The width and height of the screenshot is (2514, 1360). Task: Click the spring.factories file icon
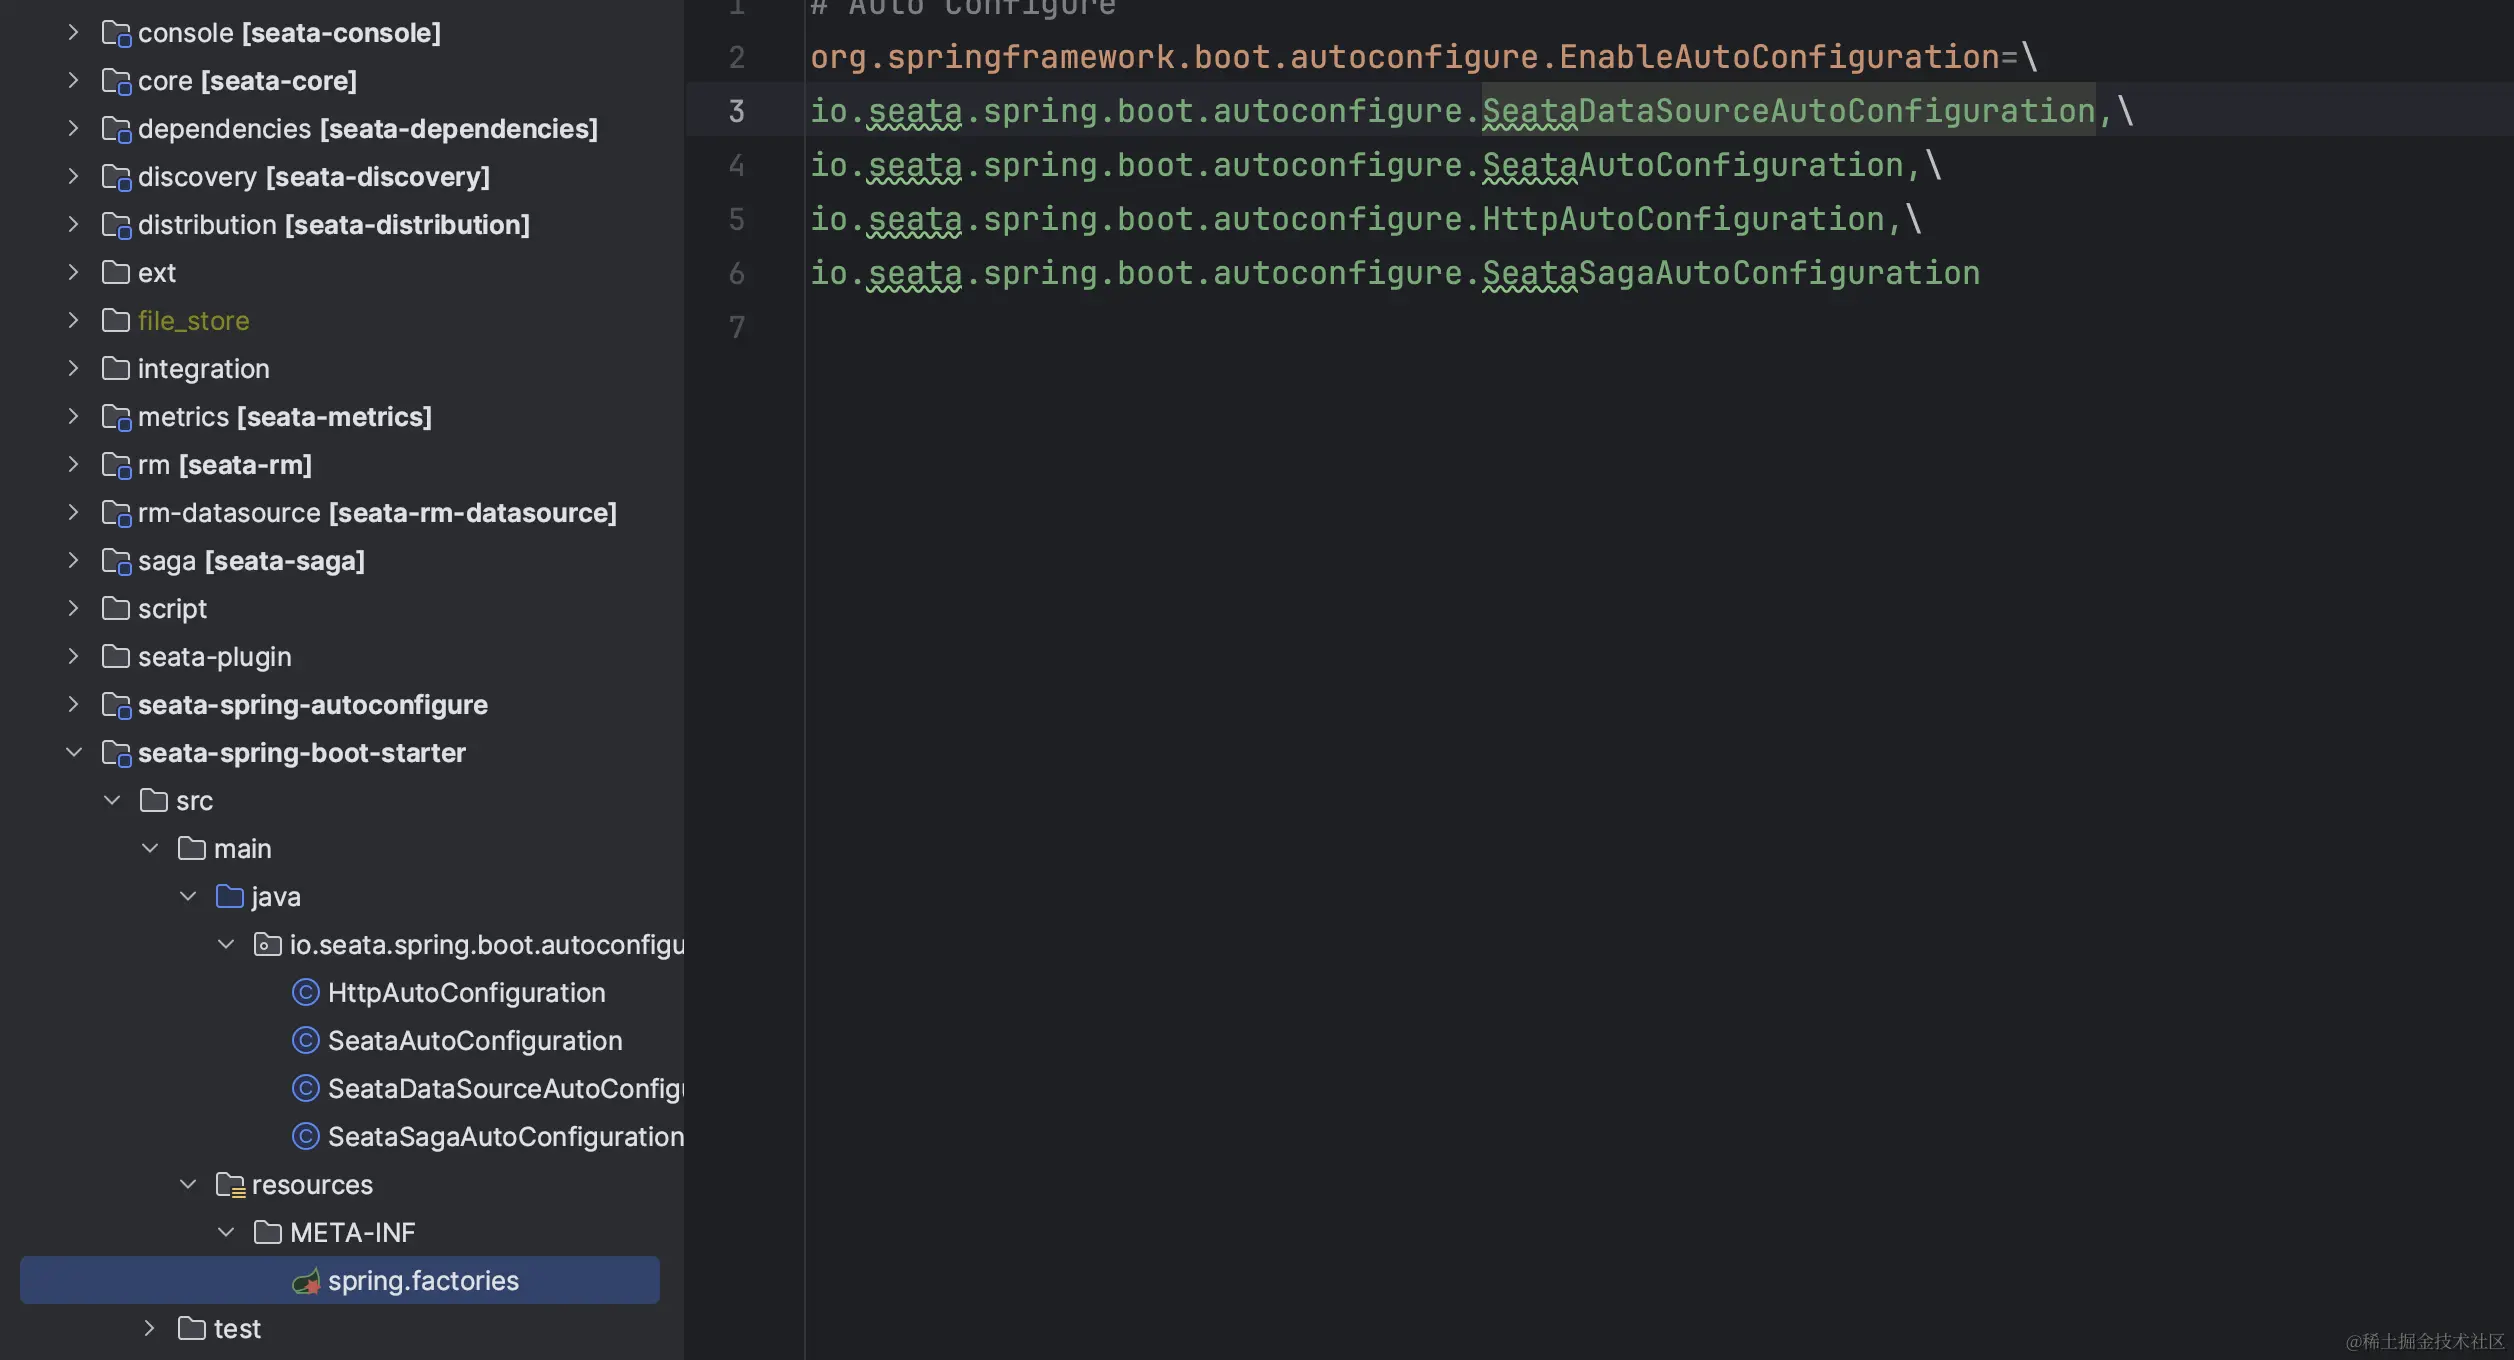click(305, 1281)
